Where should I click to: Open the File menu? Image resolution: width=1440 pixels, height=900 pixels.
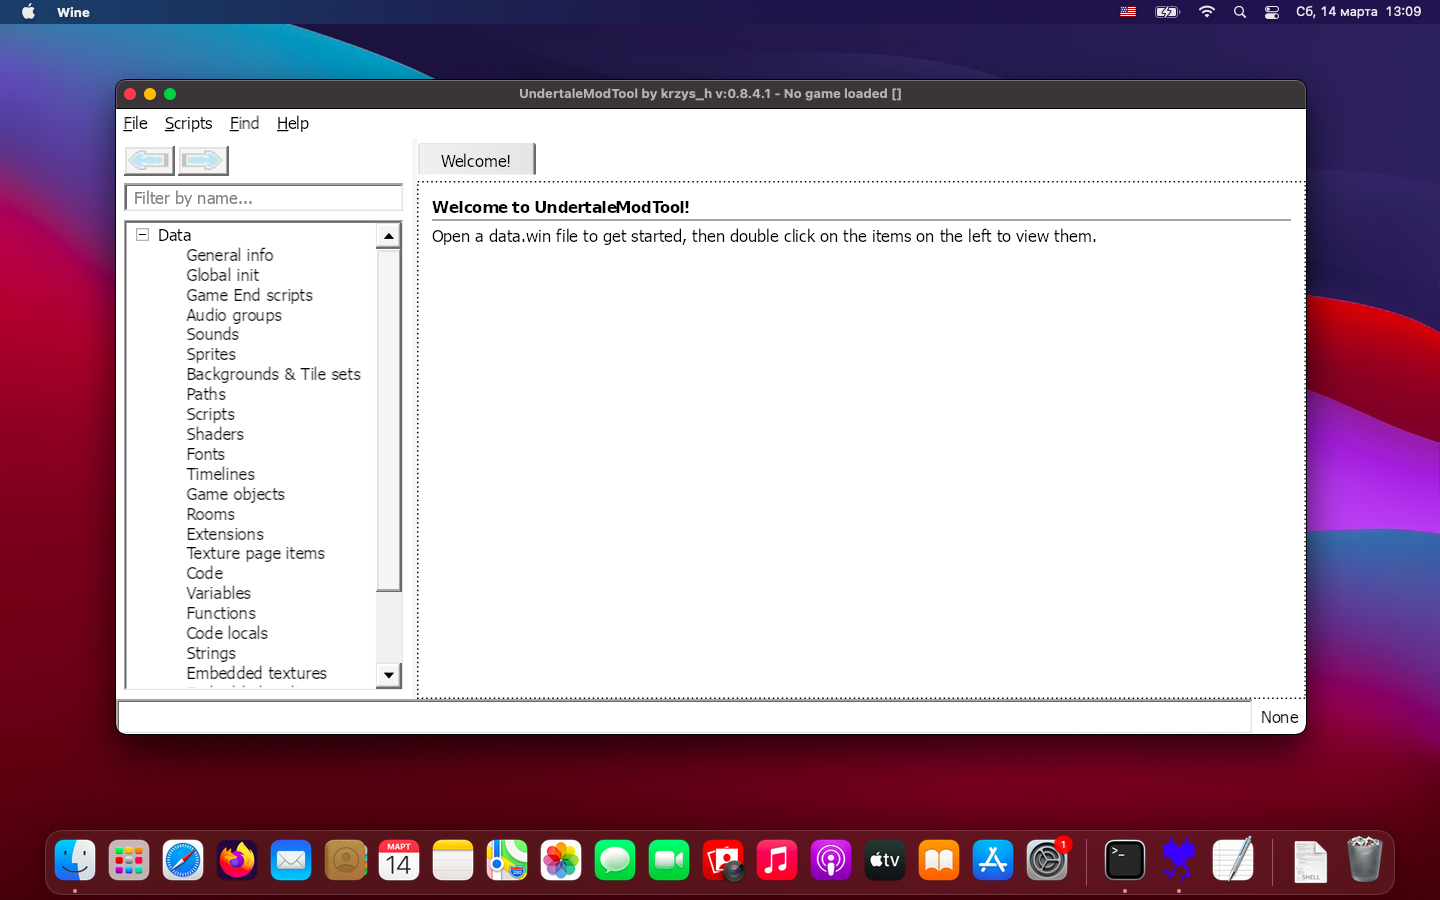tap(135, 123)
